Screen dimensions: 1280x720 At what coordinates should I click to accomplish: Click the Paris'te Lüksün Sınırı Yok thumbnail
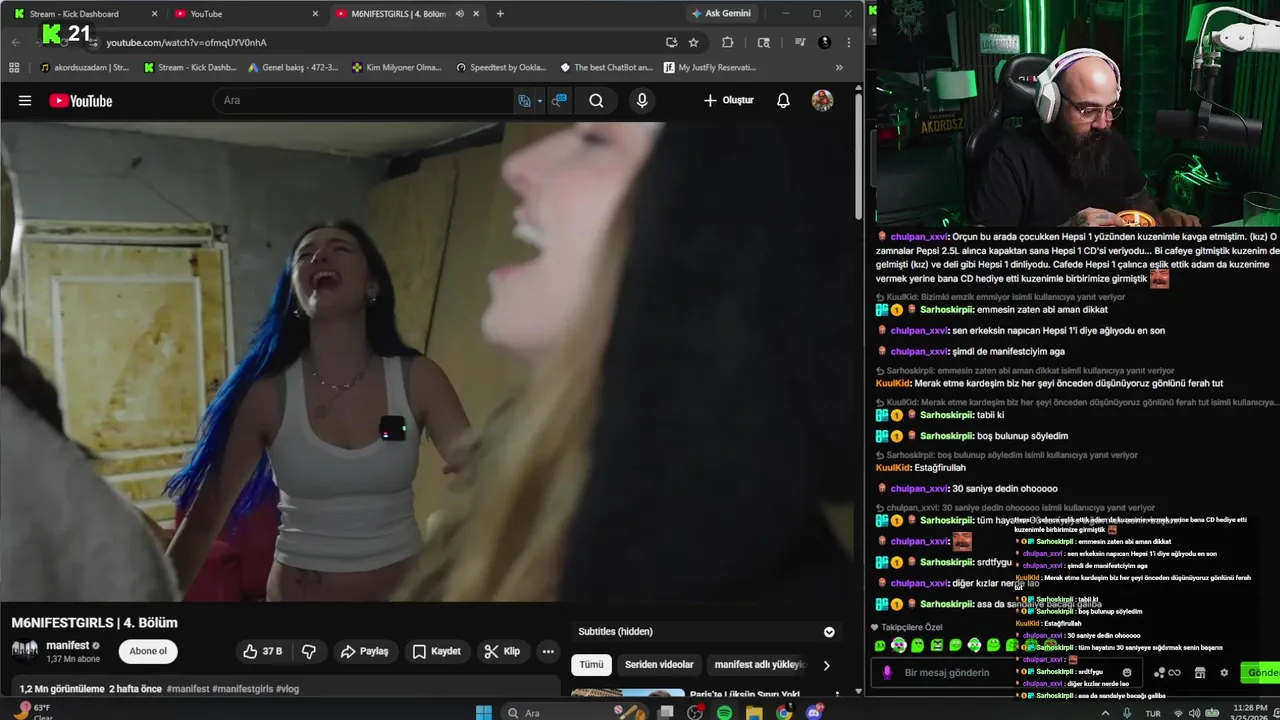(x=628, y=692)
